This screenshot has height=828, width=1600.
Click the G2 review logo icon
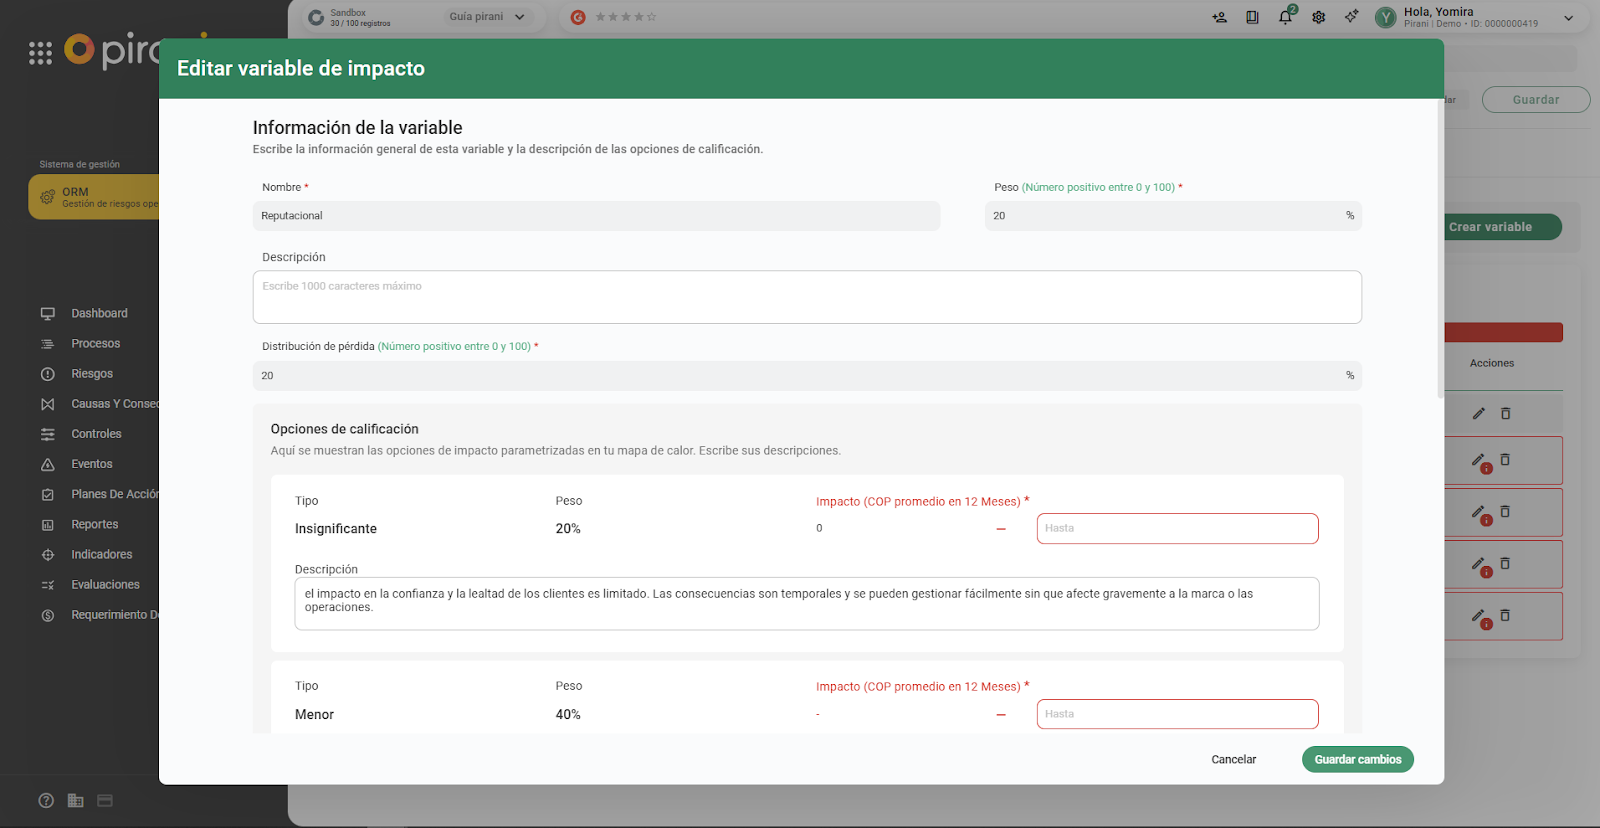click(x=578, y=17)
